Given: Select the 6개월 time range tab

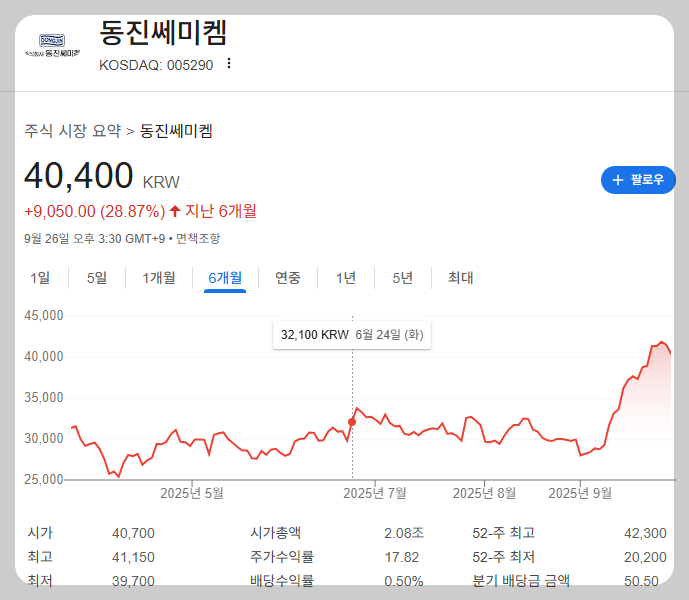Looking at the screenshot, I should [x=225, y=278].
